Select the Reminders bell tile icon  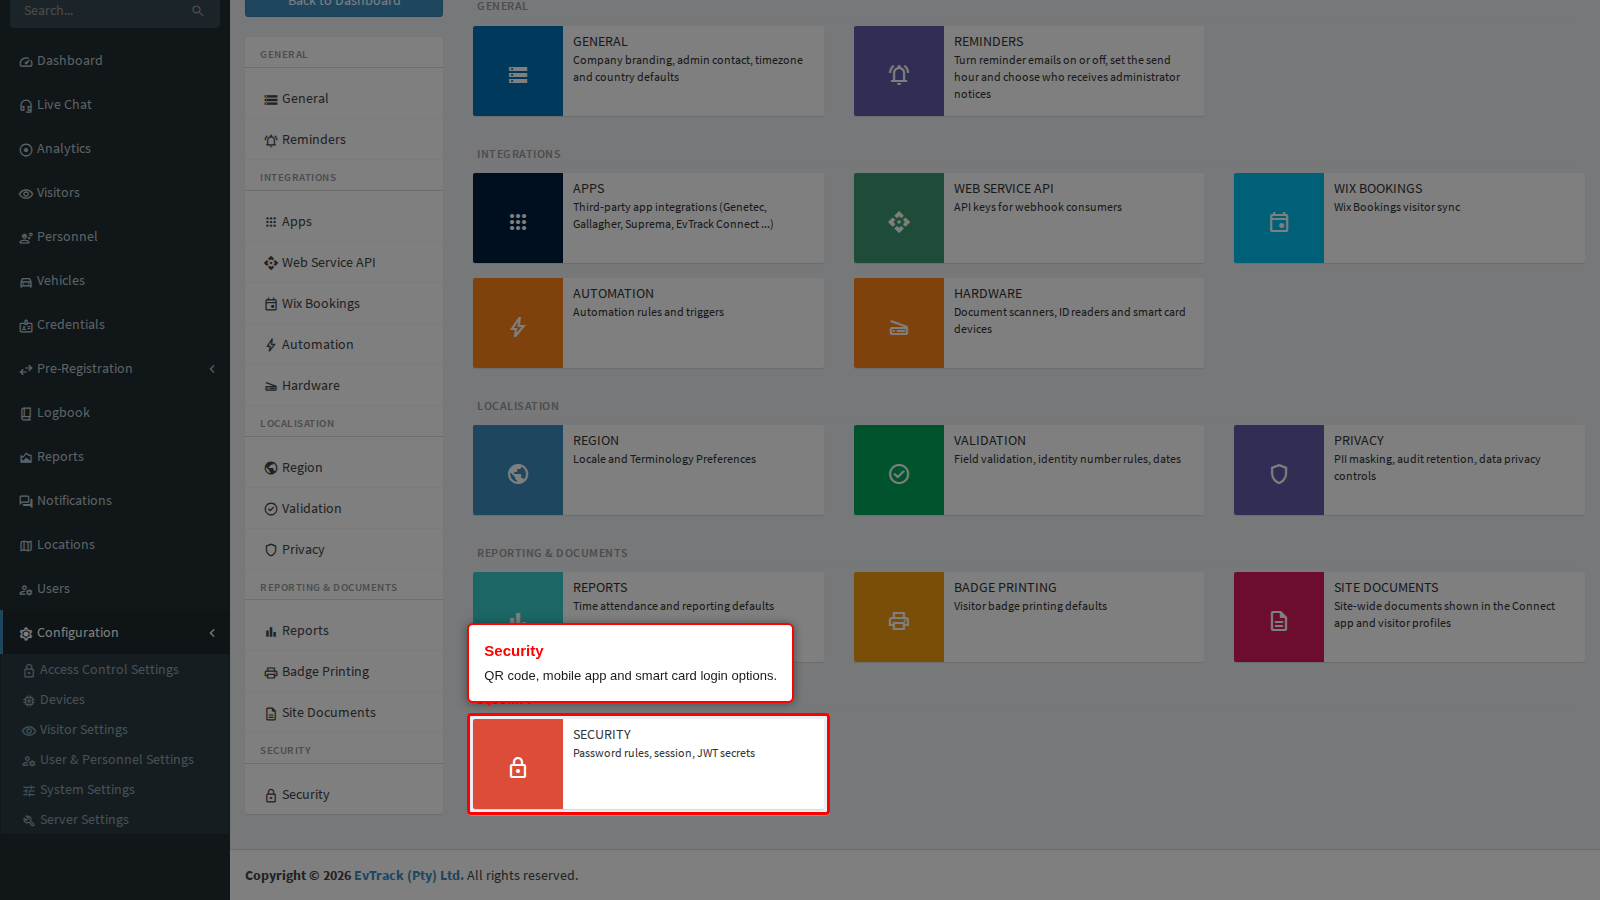click(899, 75)
